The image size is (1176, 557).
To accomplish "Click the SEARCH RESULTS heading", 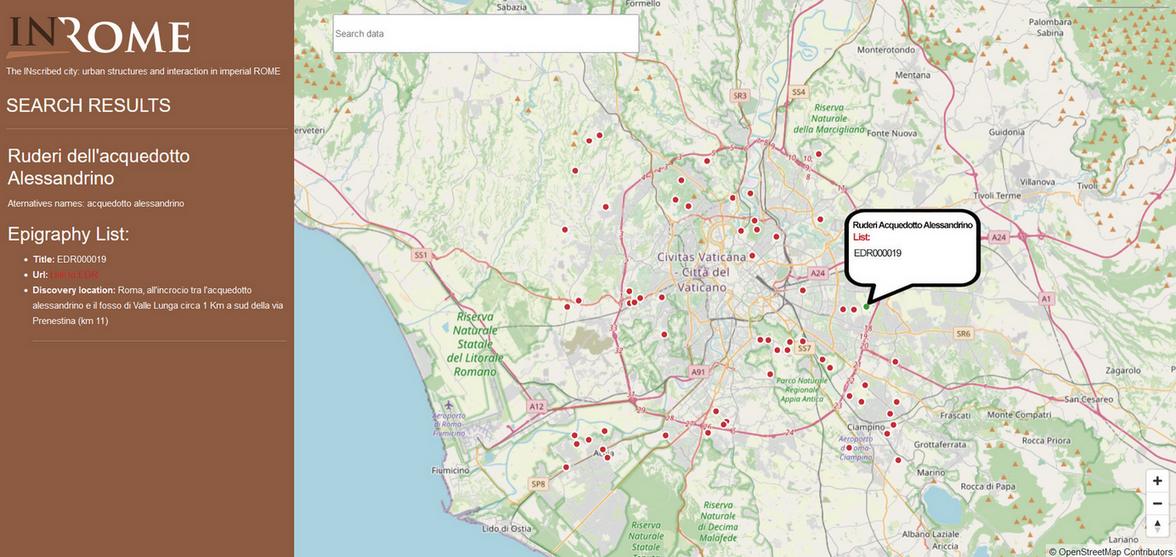I will 88,106.
